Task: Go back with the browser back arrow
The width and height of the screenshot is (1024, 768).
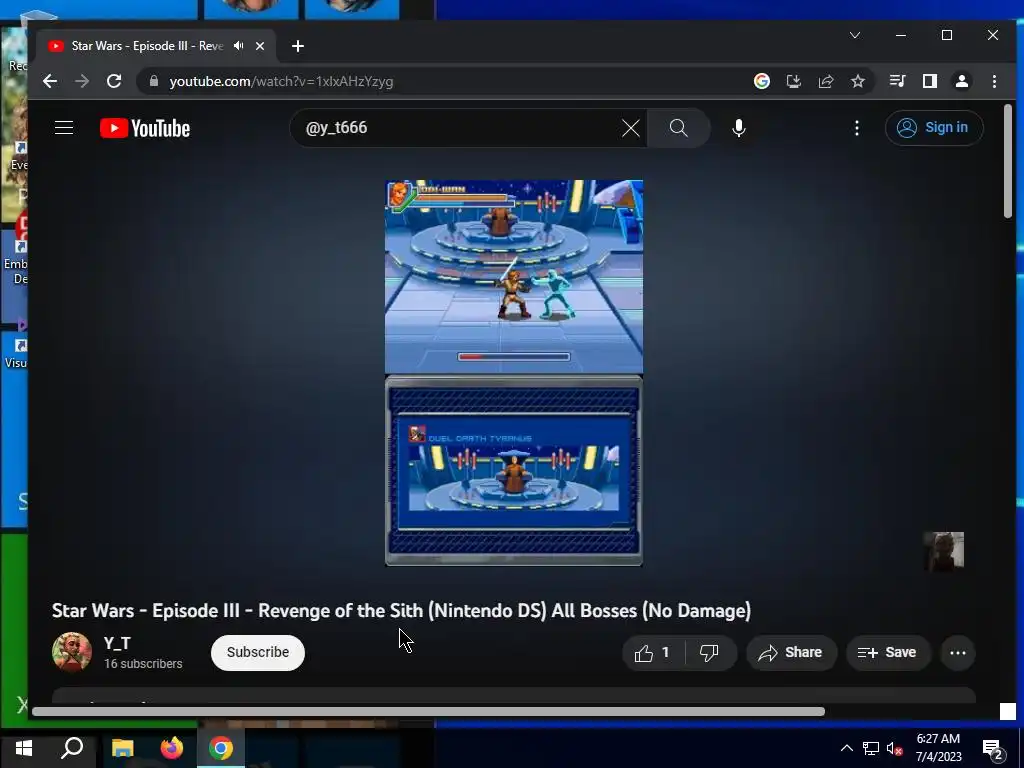Action: point(50,81)
